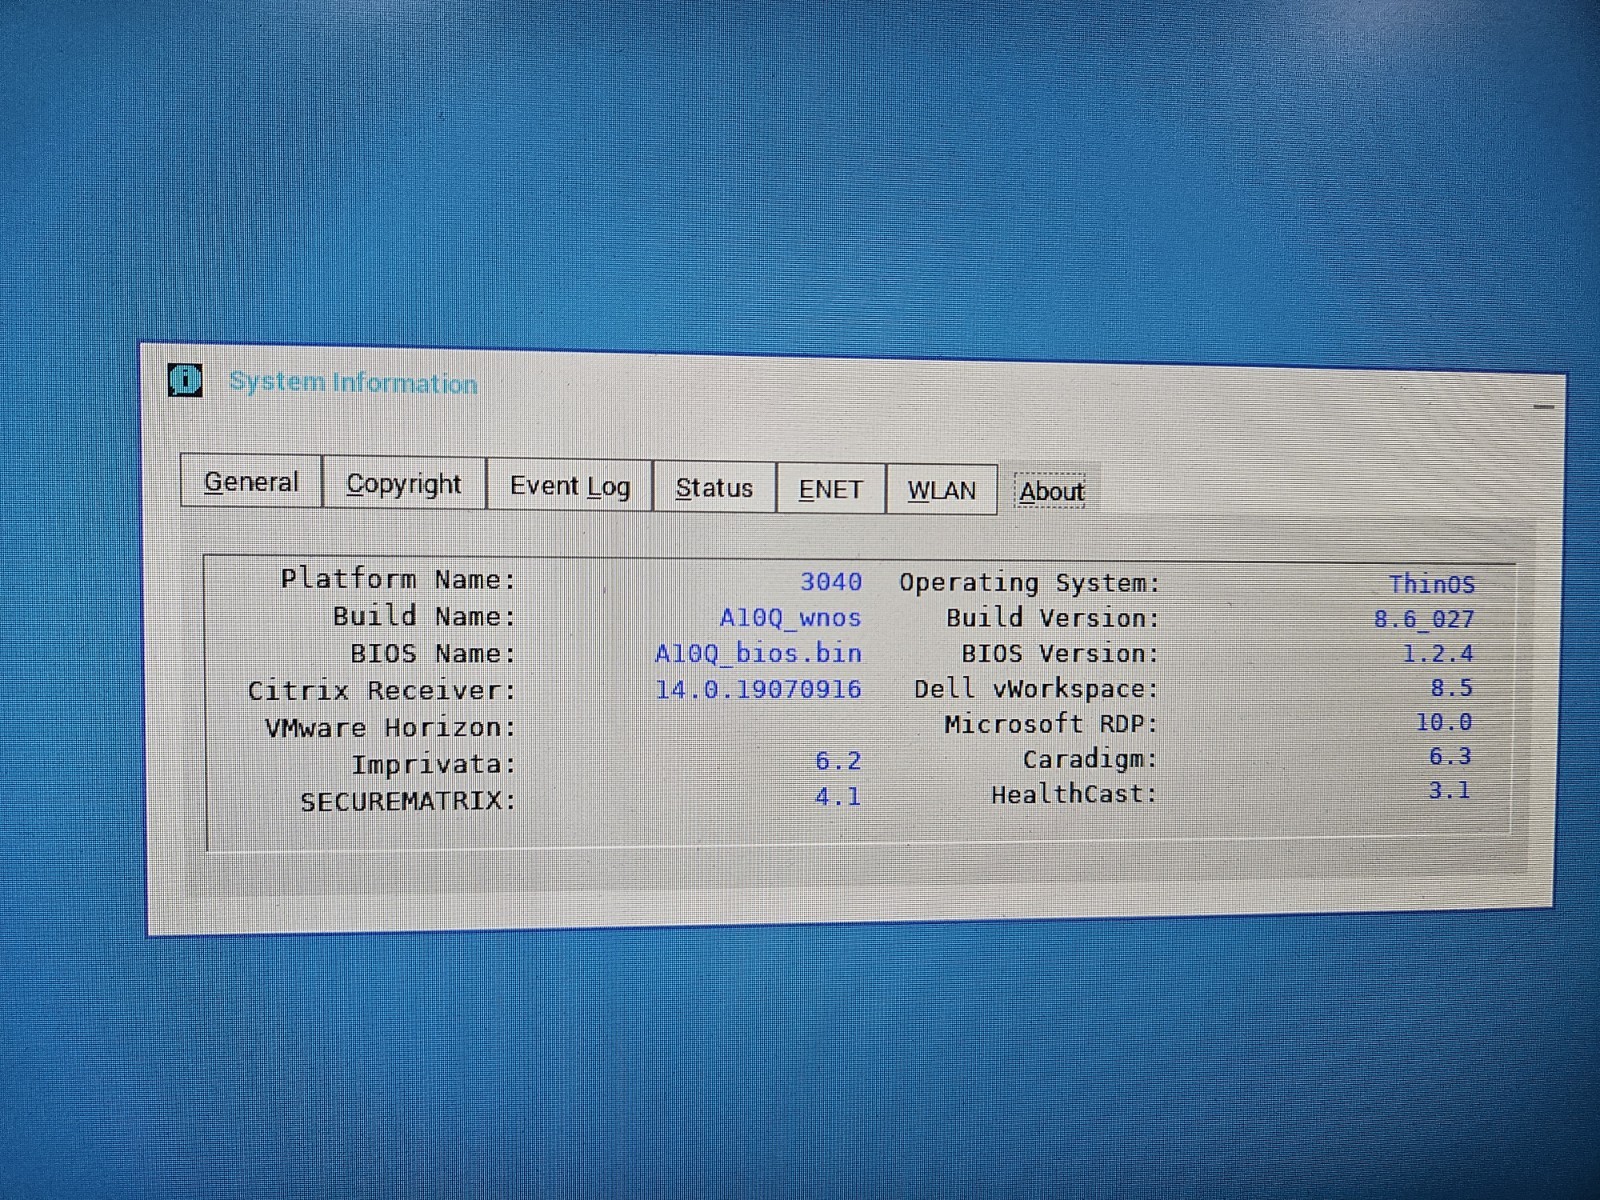The width and height of the screenshot is (1600, 1200).
Task: Switch to the WLAN tab
Action: pyautogui.click(x=941, y=490)
